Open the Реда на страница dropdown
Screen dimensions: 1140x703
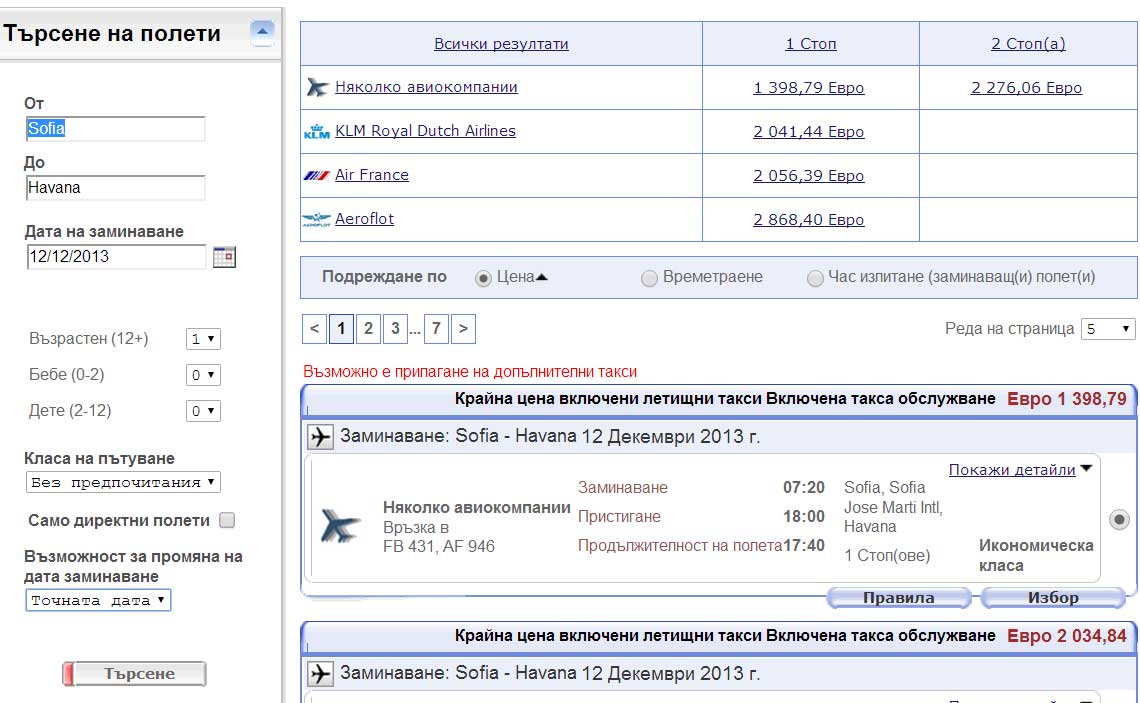click(1108, 329)
